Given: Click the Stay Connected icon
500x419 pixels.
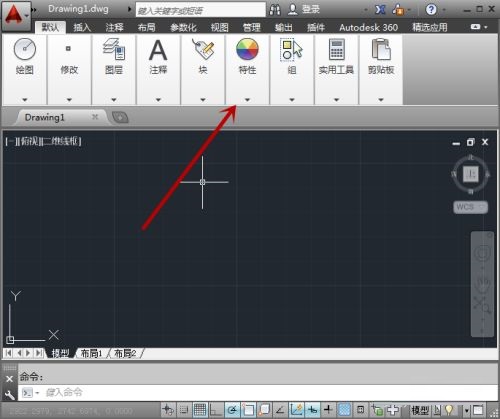Looking at the screenshot, I should tap(398, 10).
